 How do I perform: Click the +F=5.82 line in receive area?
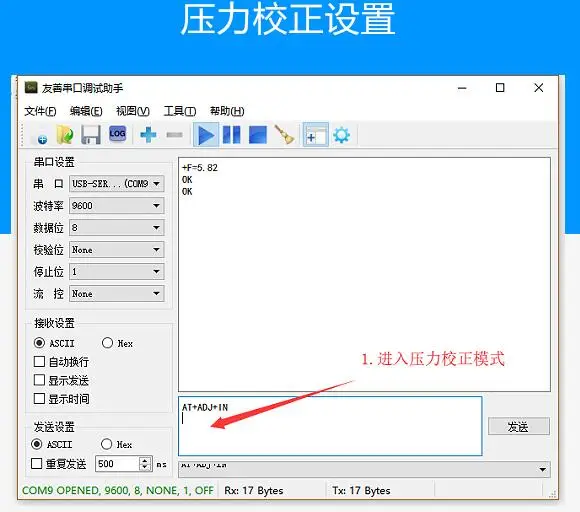tap(200, 168)
